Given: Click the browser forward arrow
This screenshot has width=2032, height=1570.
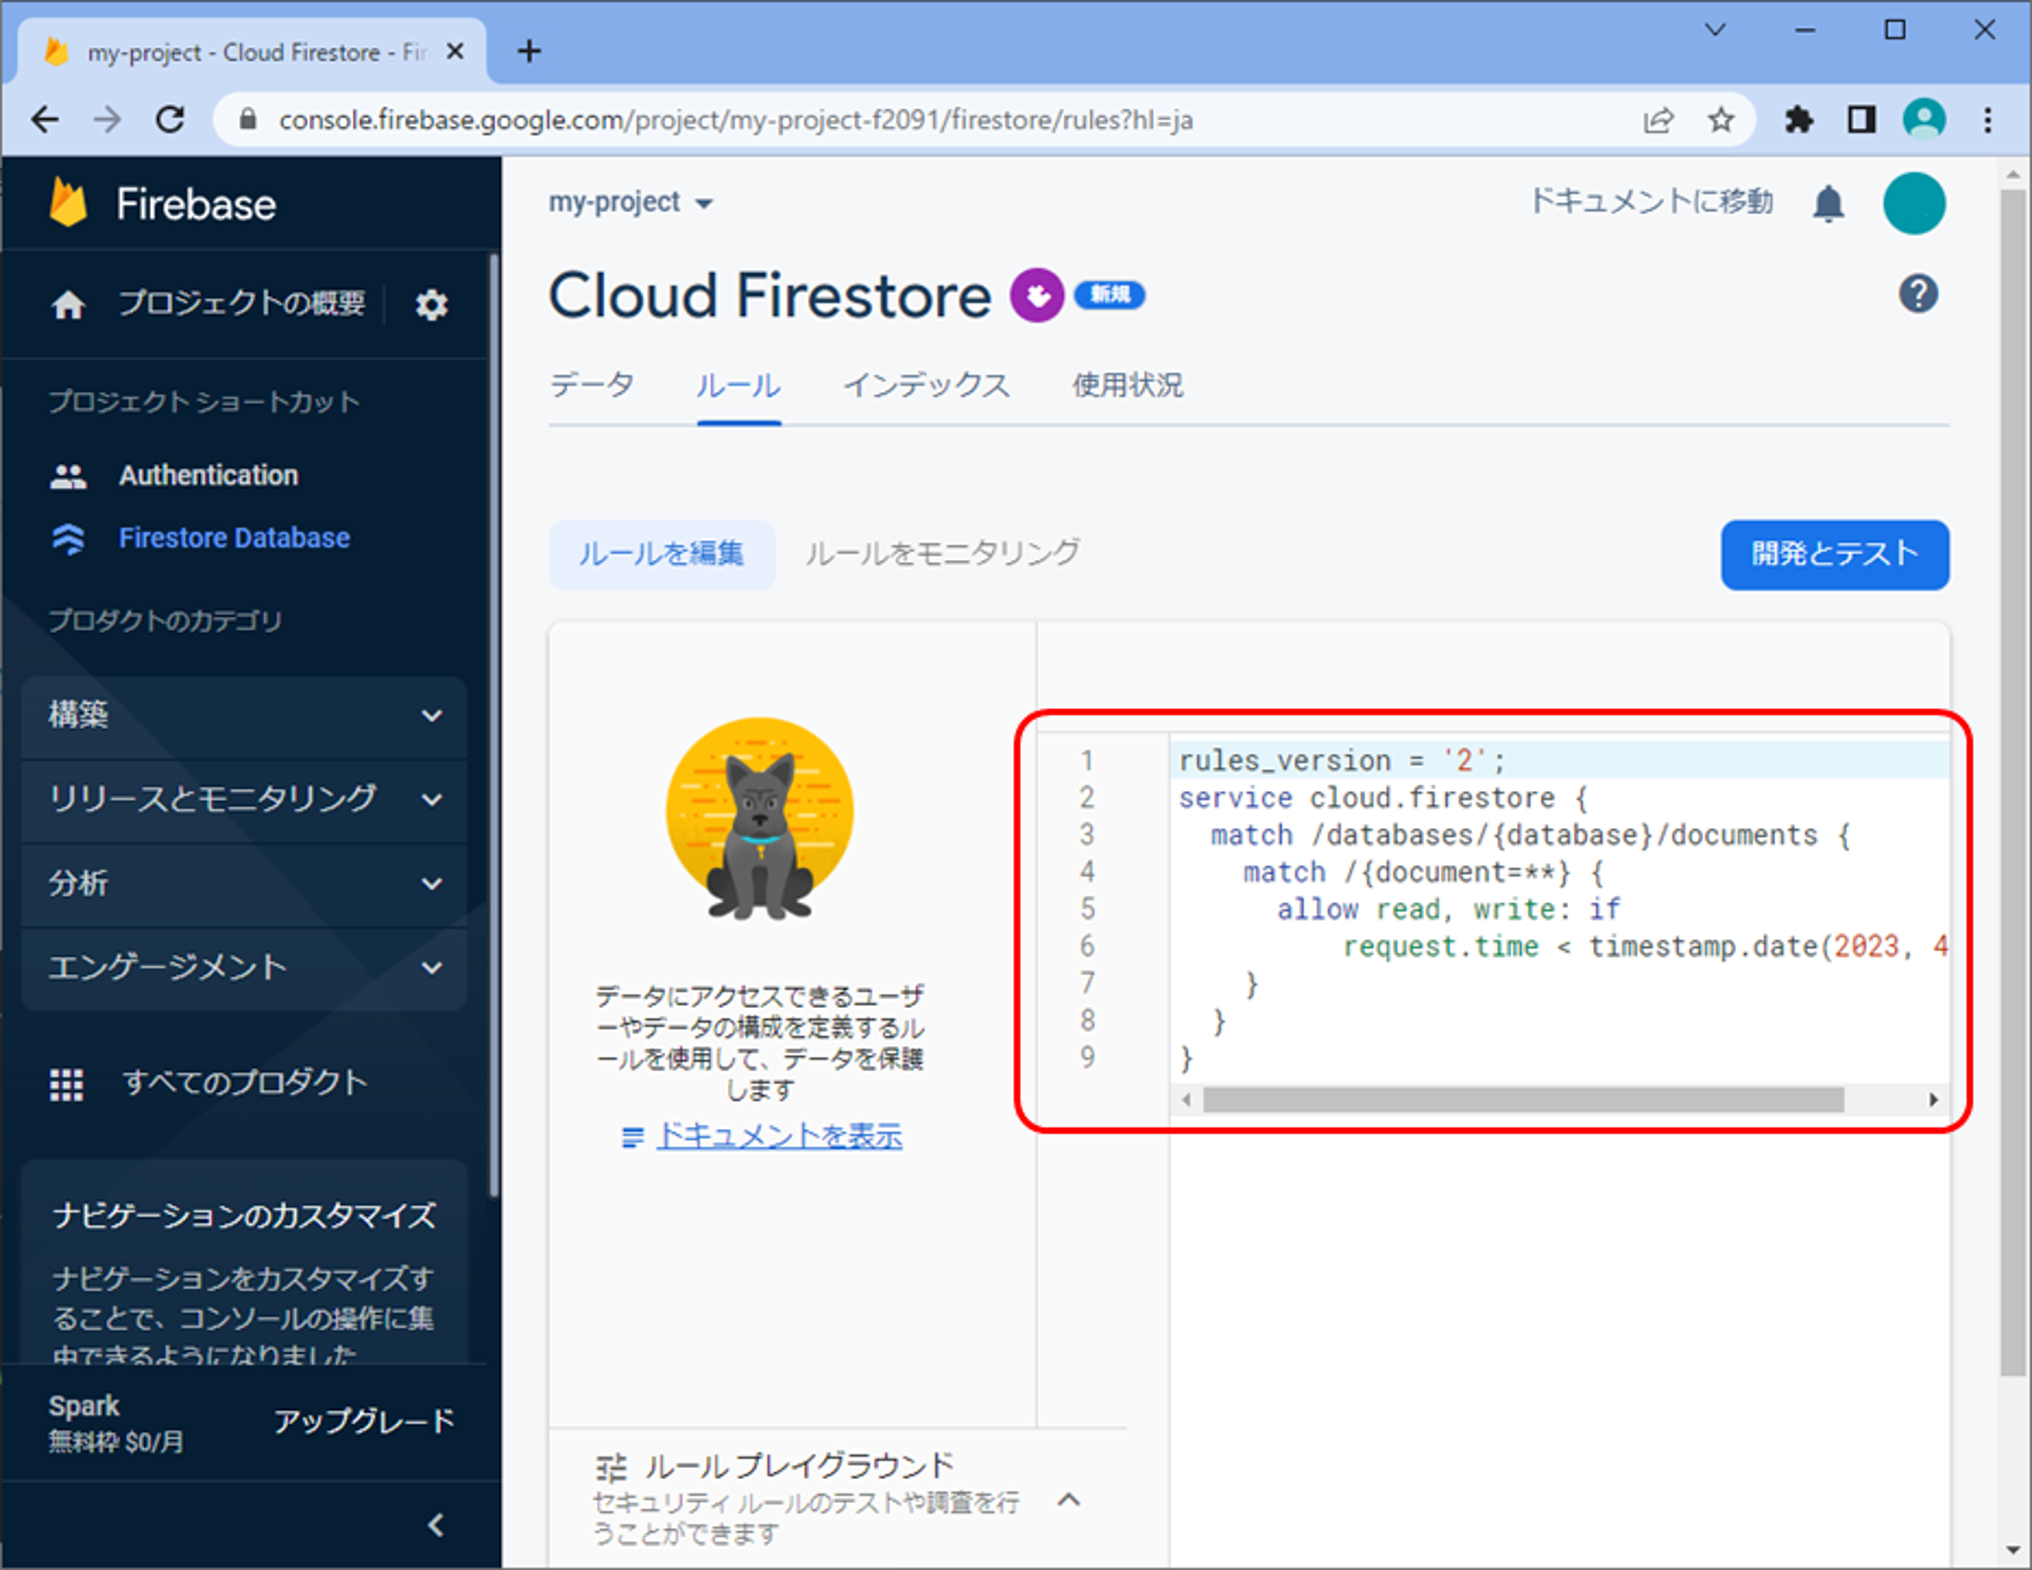Looking at the screenshot, I should point(107,120).
